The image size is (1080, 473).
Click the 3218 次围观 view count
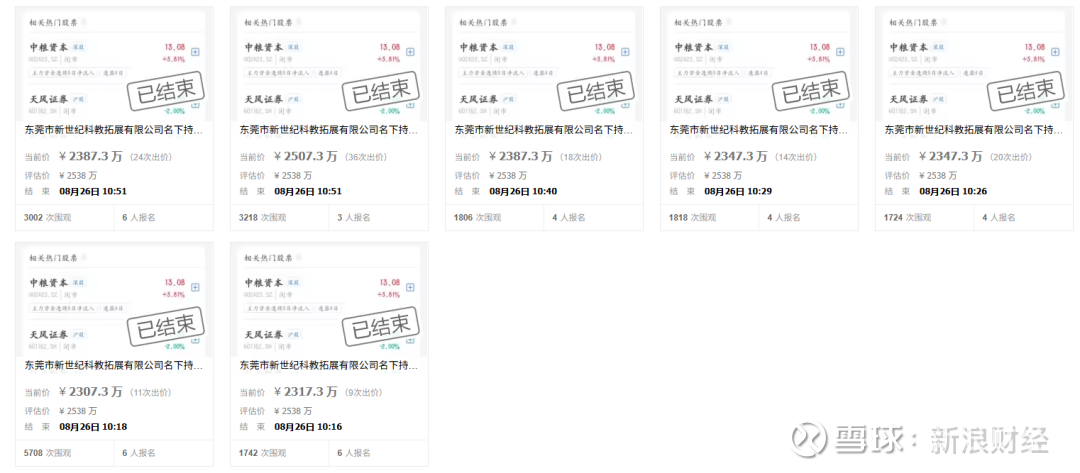click(x=262, y=218)
